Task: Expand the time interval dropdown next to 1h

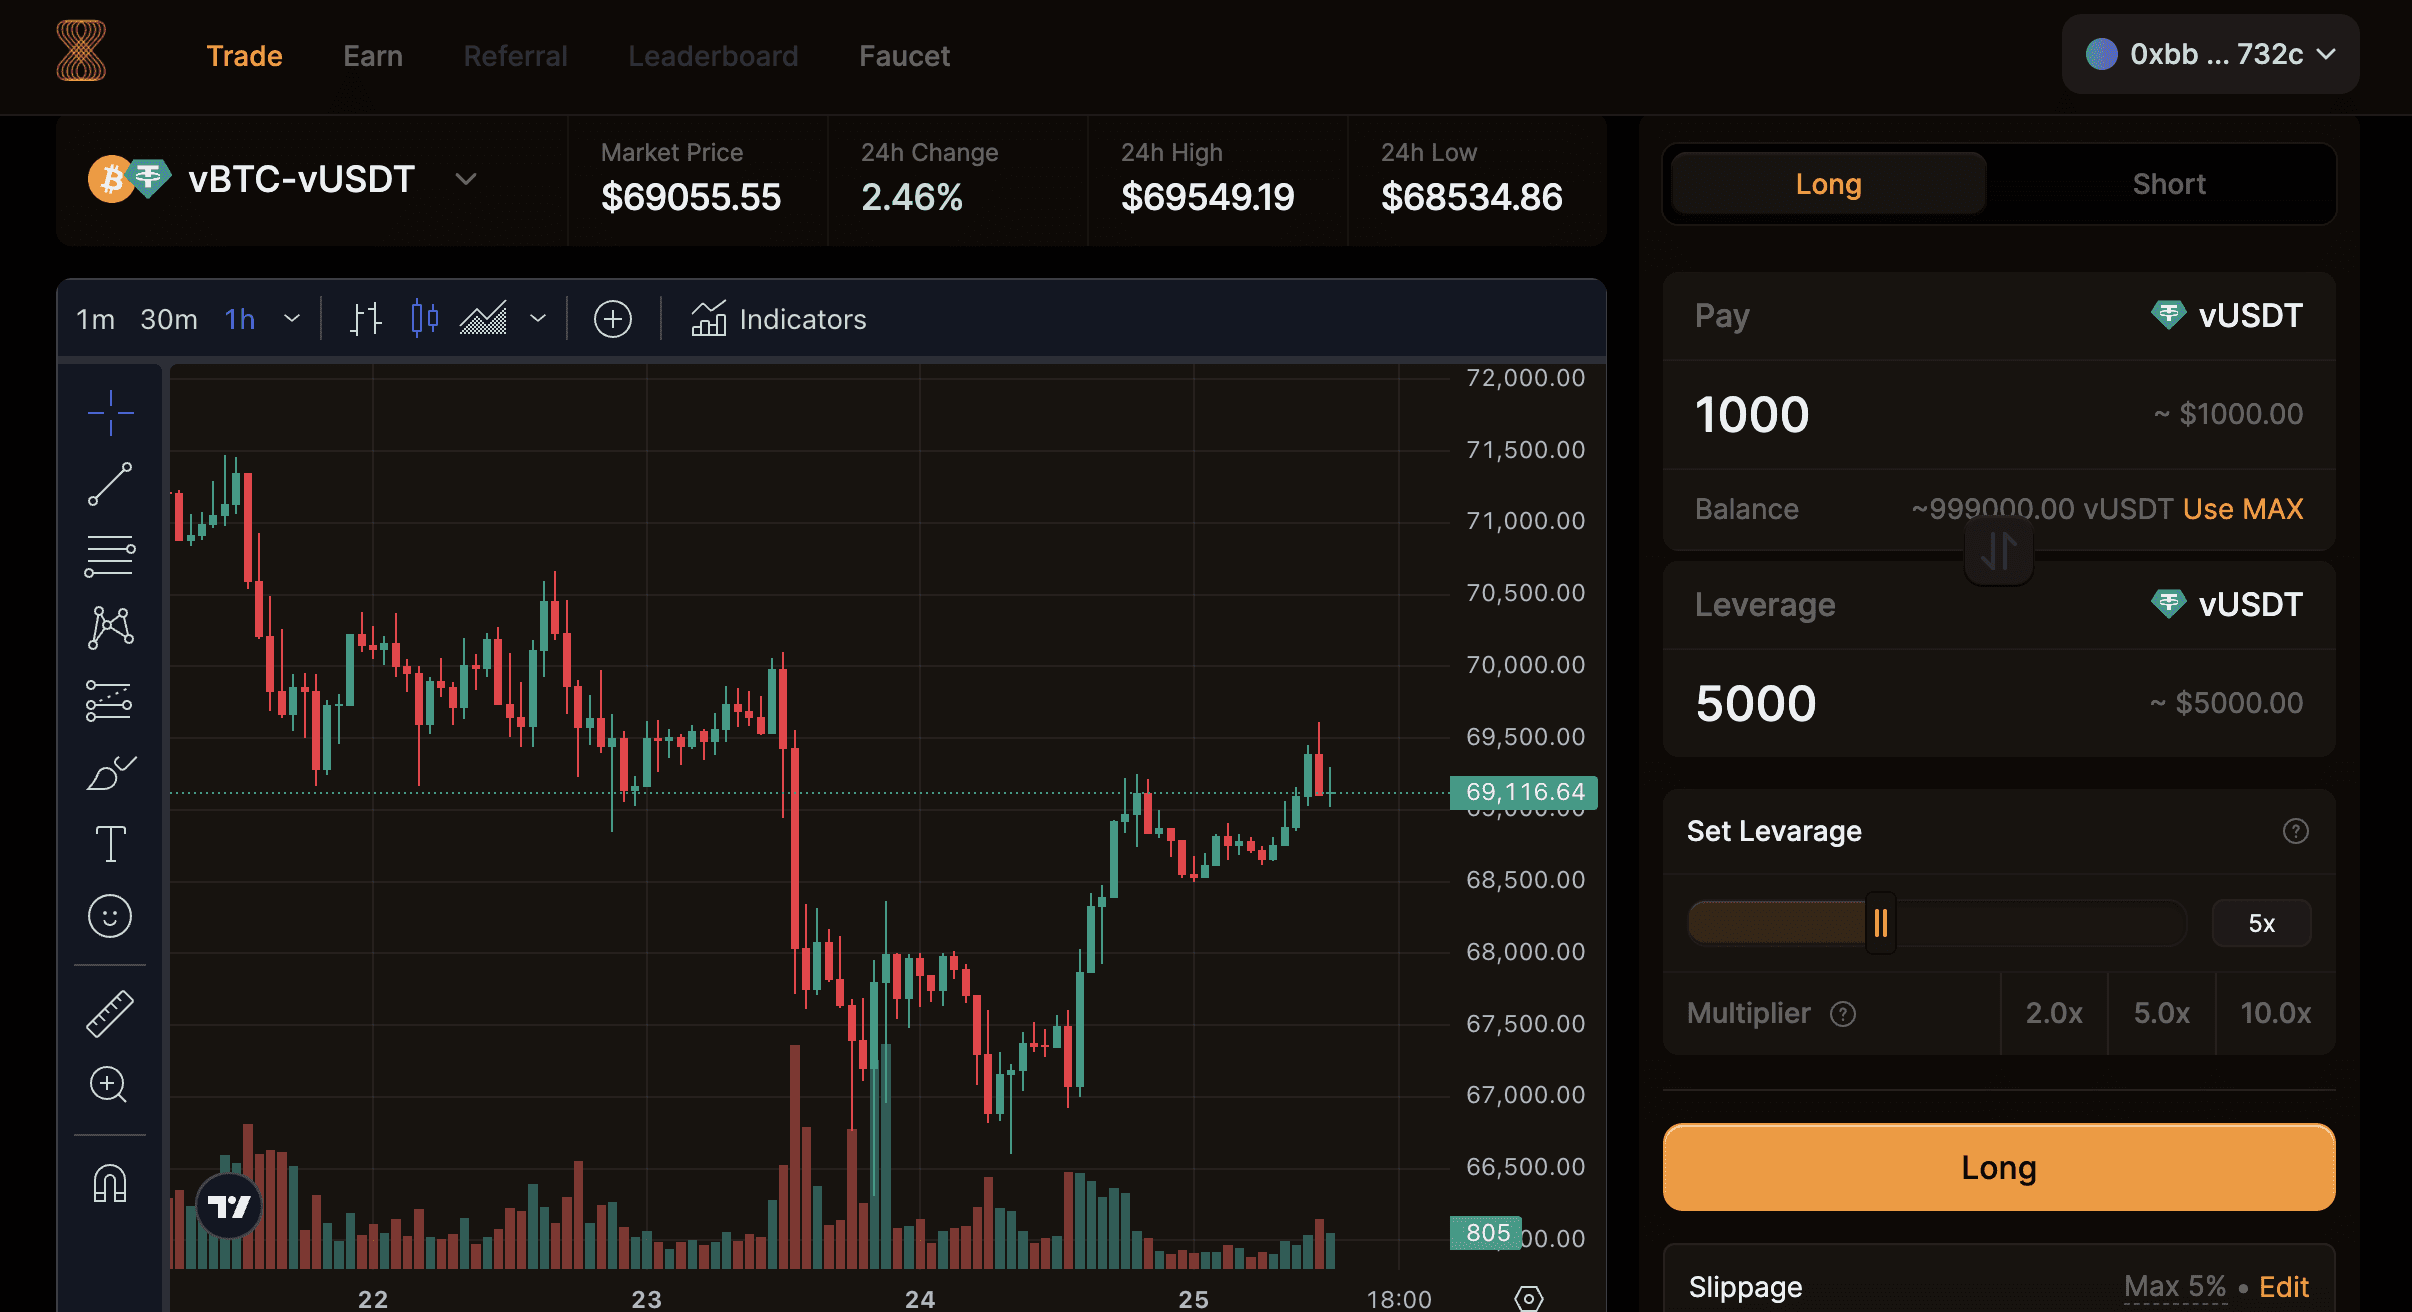Action: (x=292, y=319)
